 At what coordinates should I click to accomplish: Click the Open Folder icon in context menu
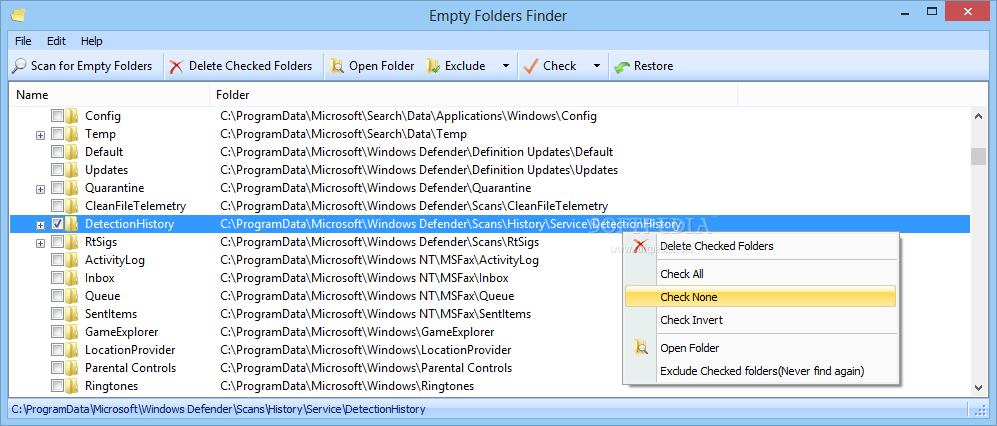tap(641, 347)
